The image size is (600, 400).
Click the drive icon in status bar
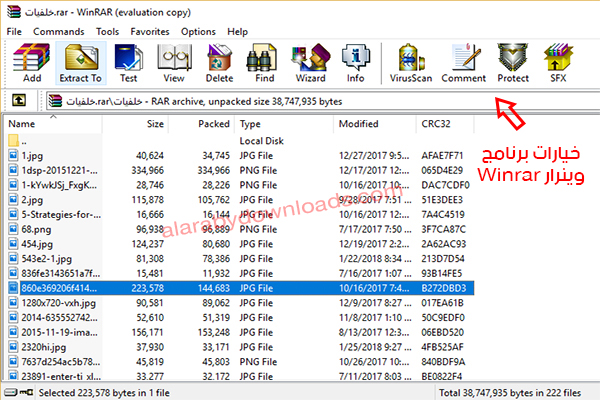(x=11, y=392)
